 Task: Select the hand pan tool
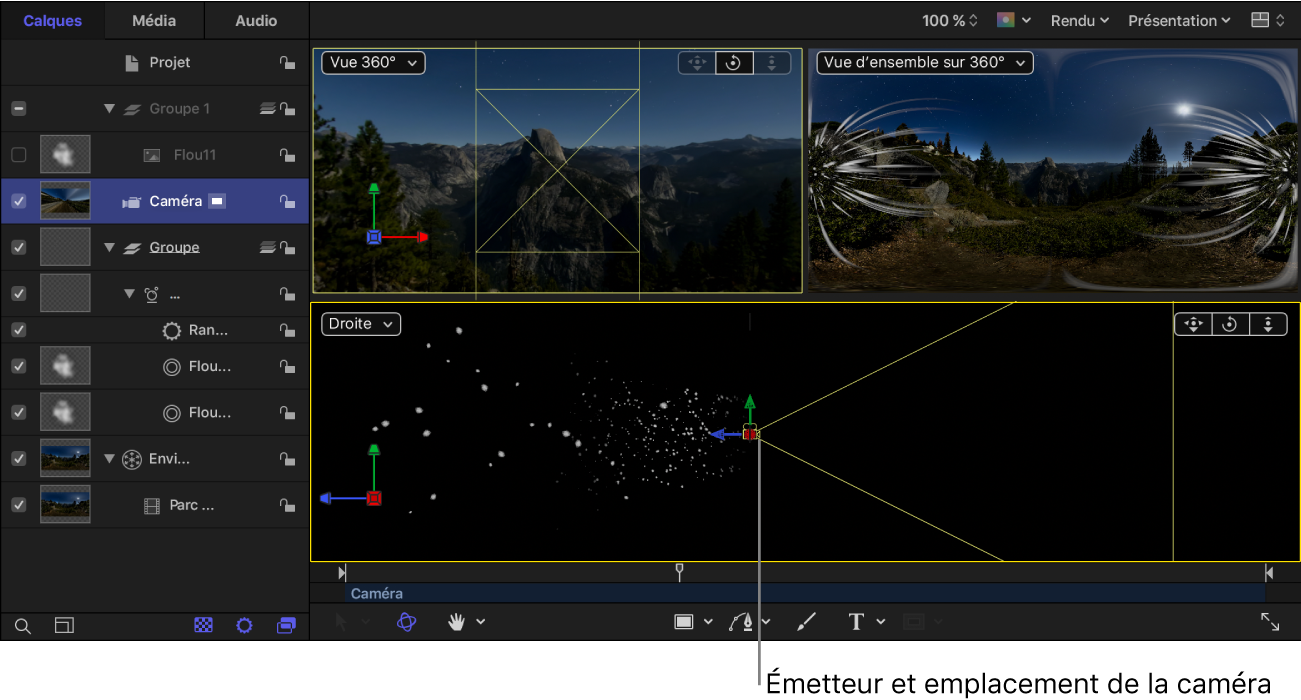point(457,622)
